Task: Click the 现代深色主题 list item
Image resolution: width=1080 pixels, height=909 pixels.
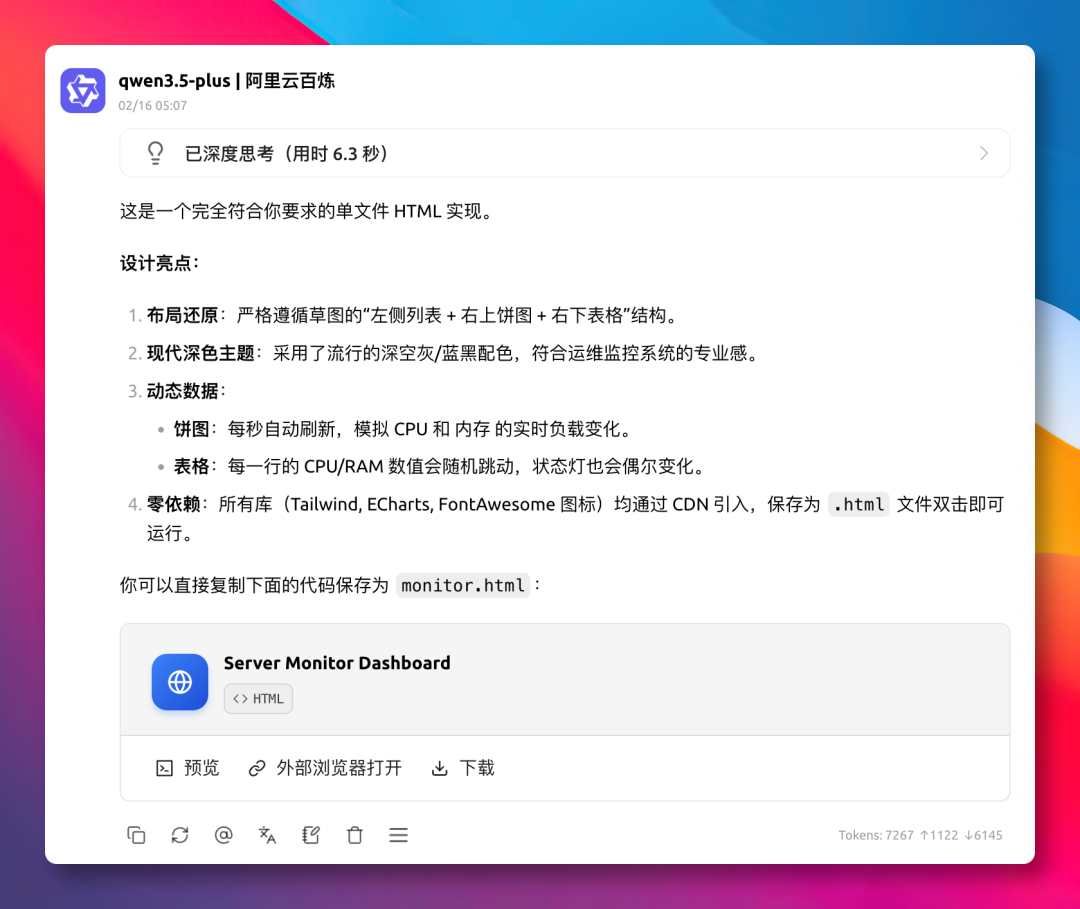Action: coord(445,353)
